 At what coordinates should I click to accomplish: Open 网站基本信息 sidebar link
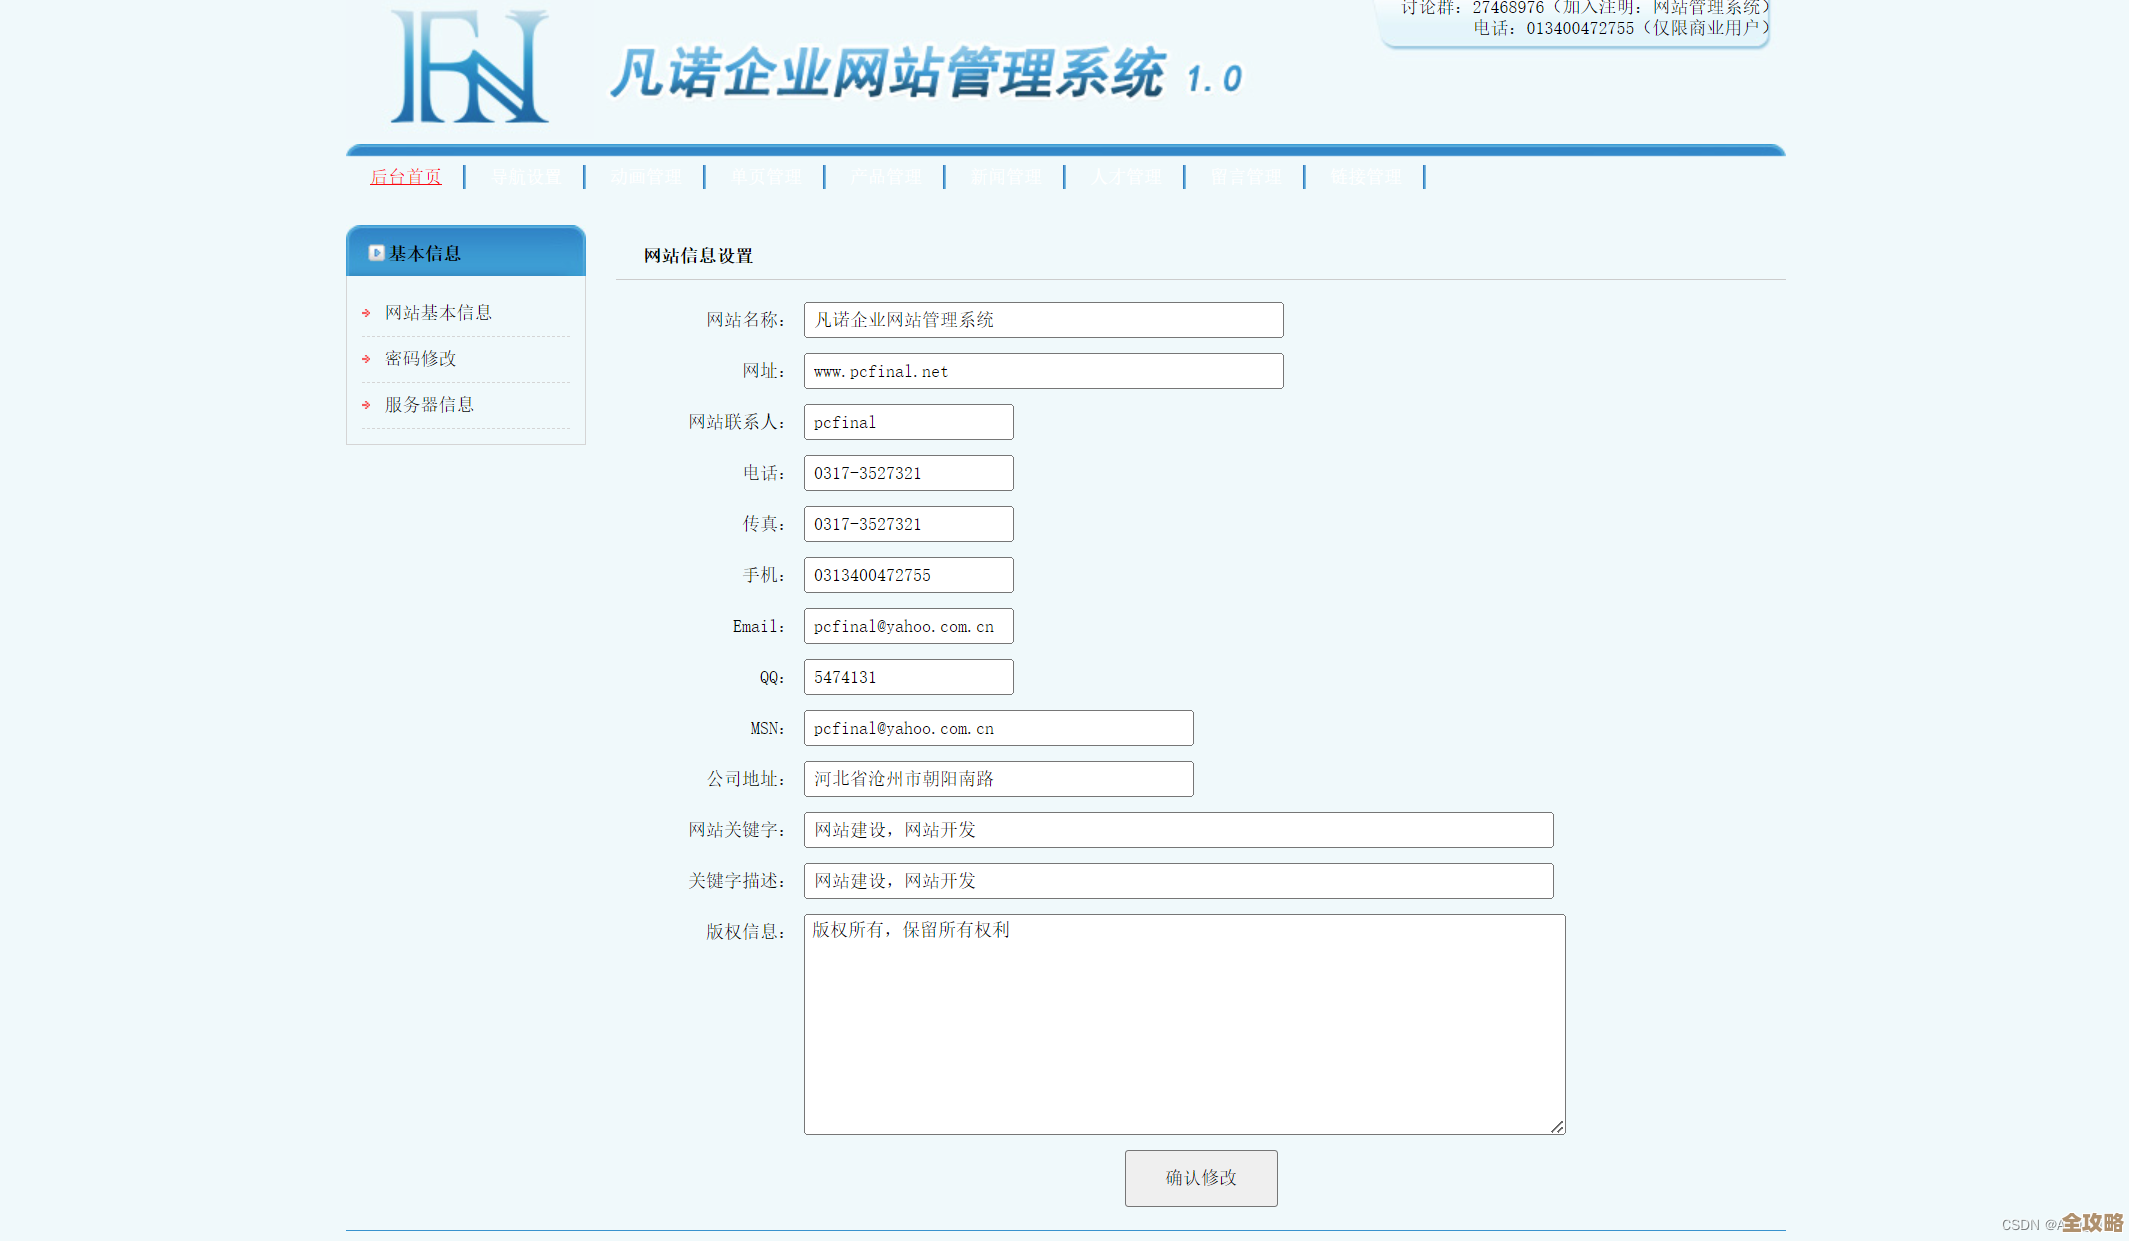438,313
